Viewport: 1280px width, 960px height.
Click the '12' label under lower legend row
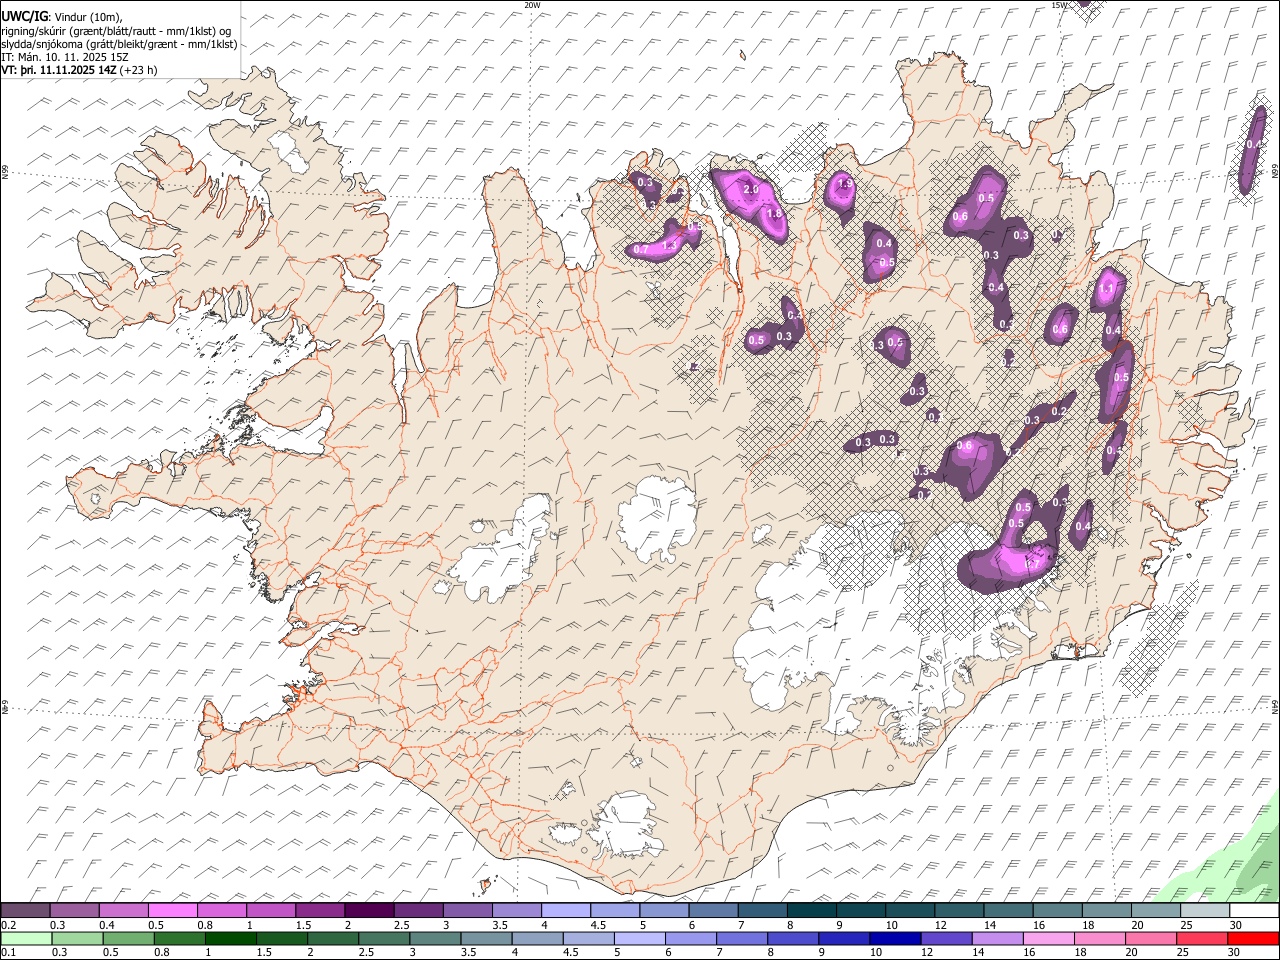point(927,953)
